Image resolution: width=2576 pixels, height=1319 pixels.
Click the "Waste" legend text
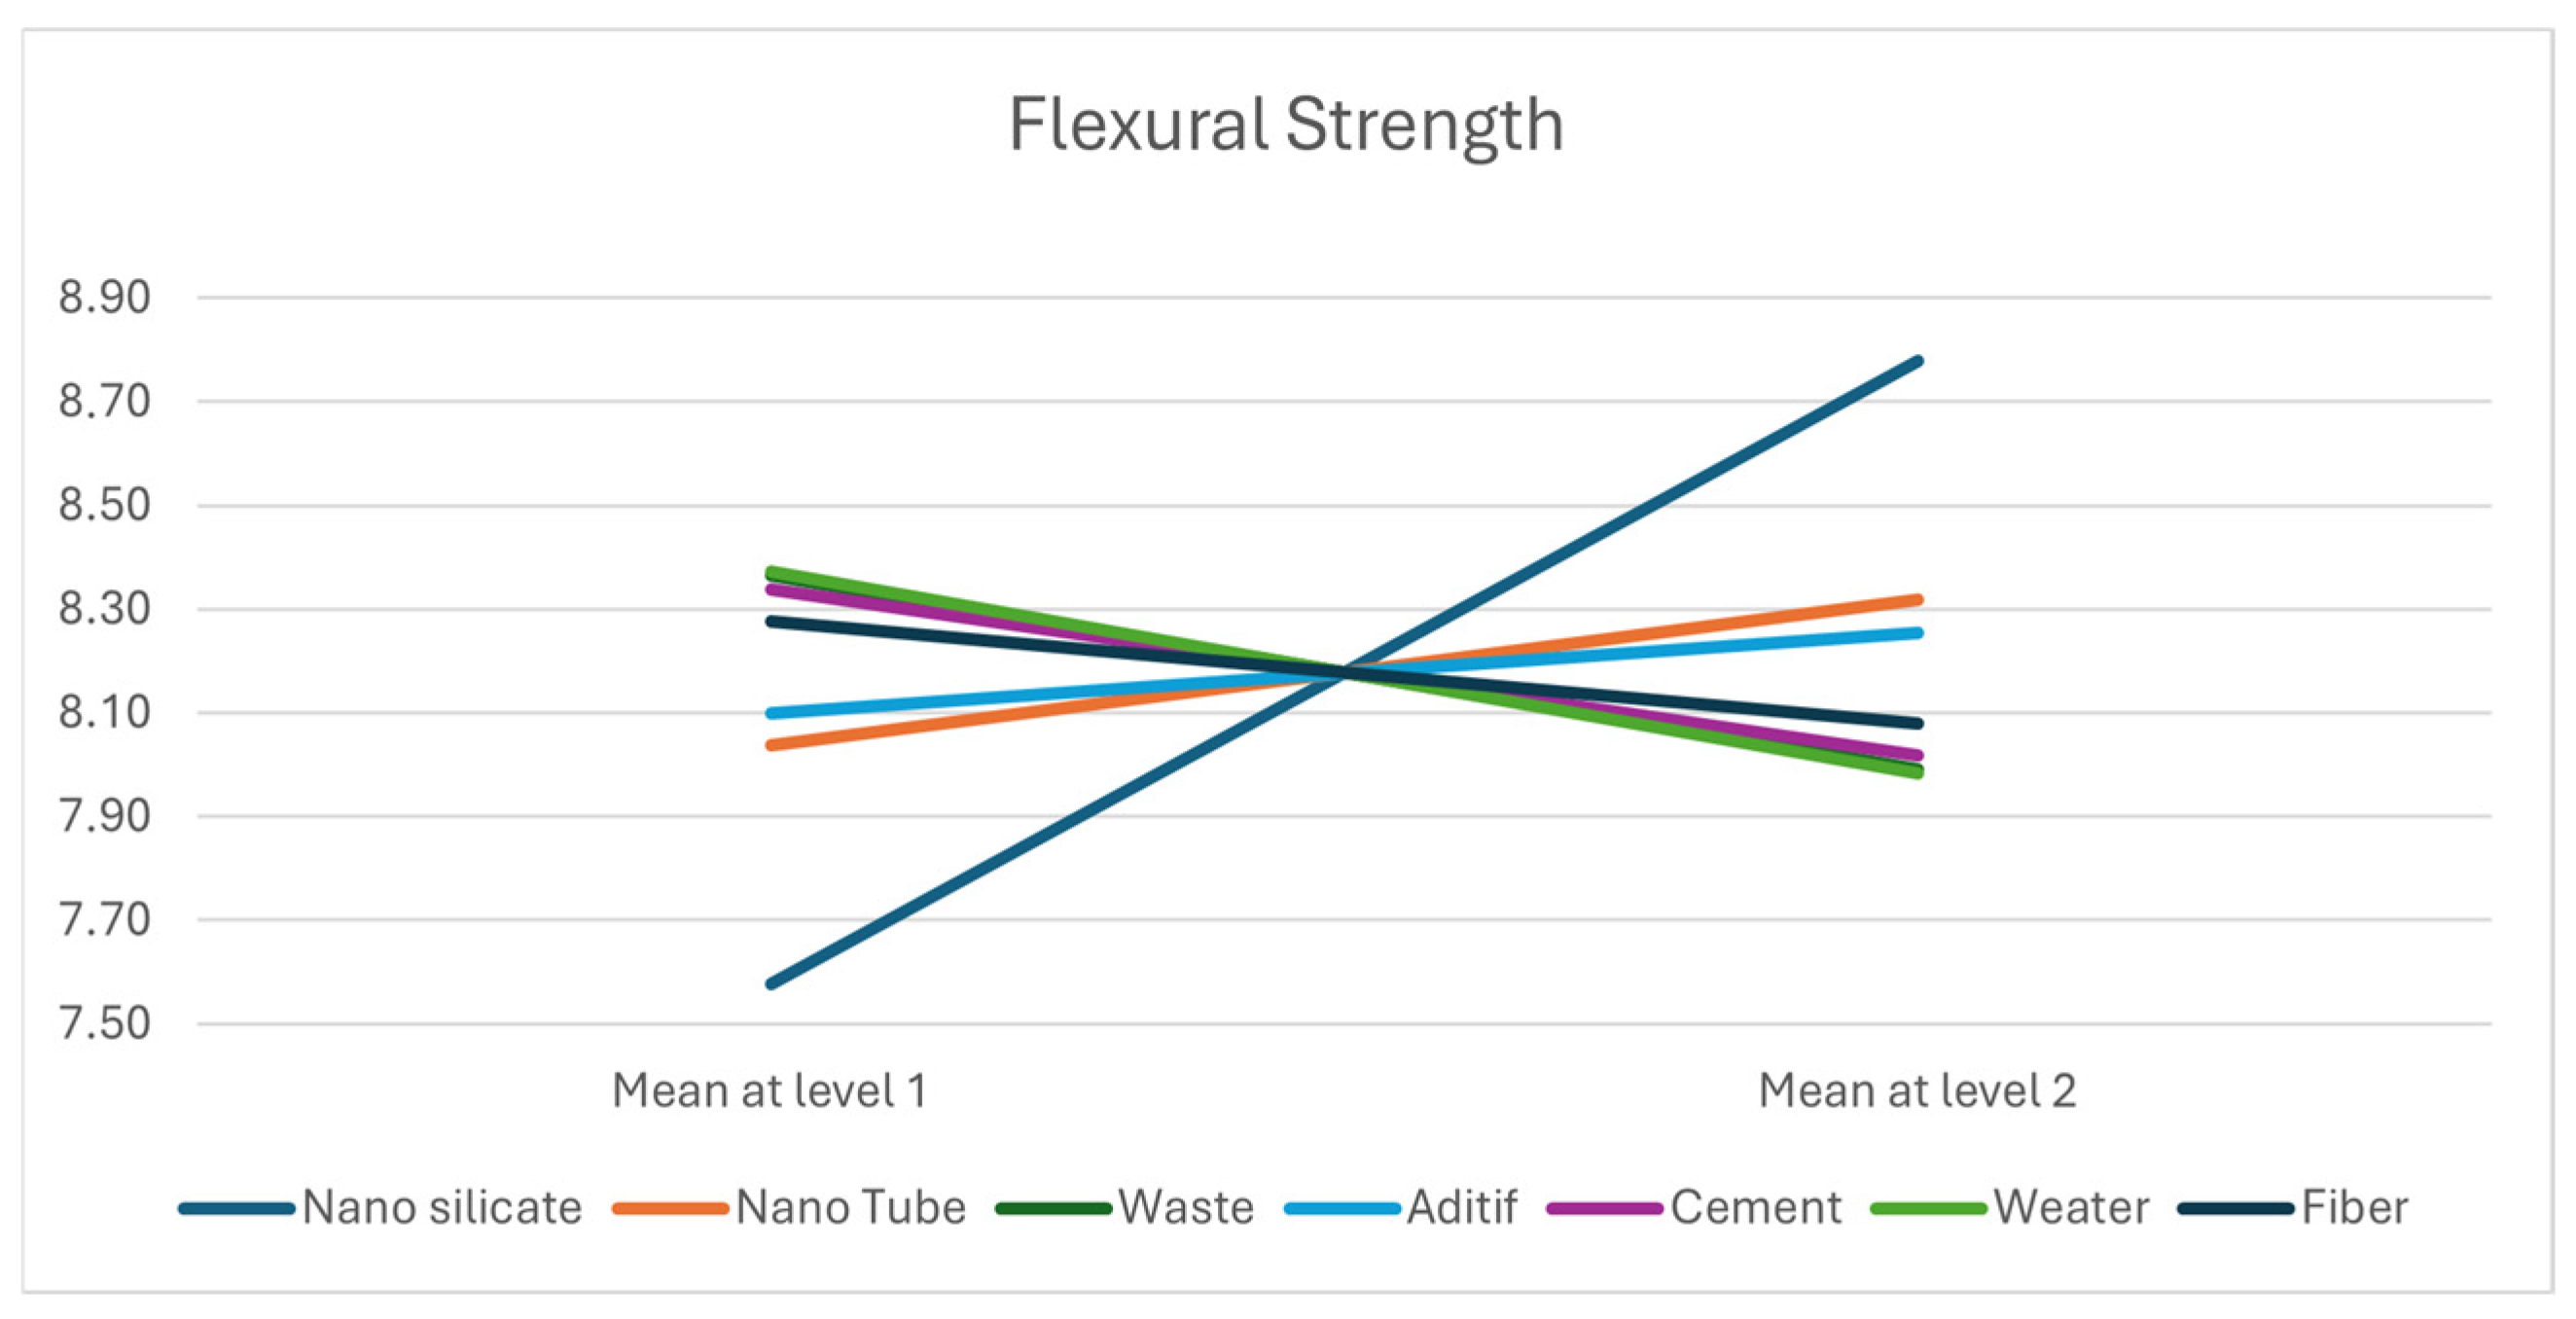pyautogui.click(x=1186, y=1208)
